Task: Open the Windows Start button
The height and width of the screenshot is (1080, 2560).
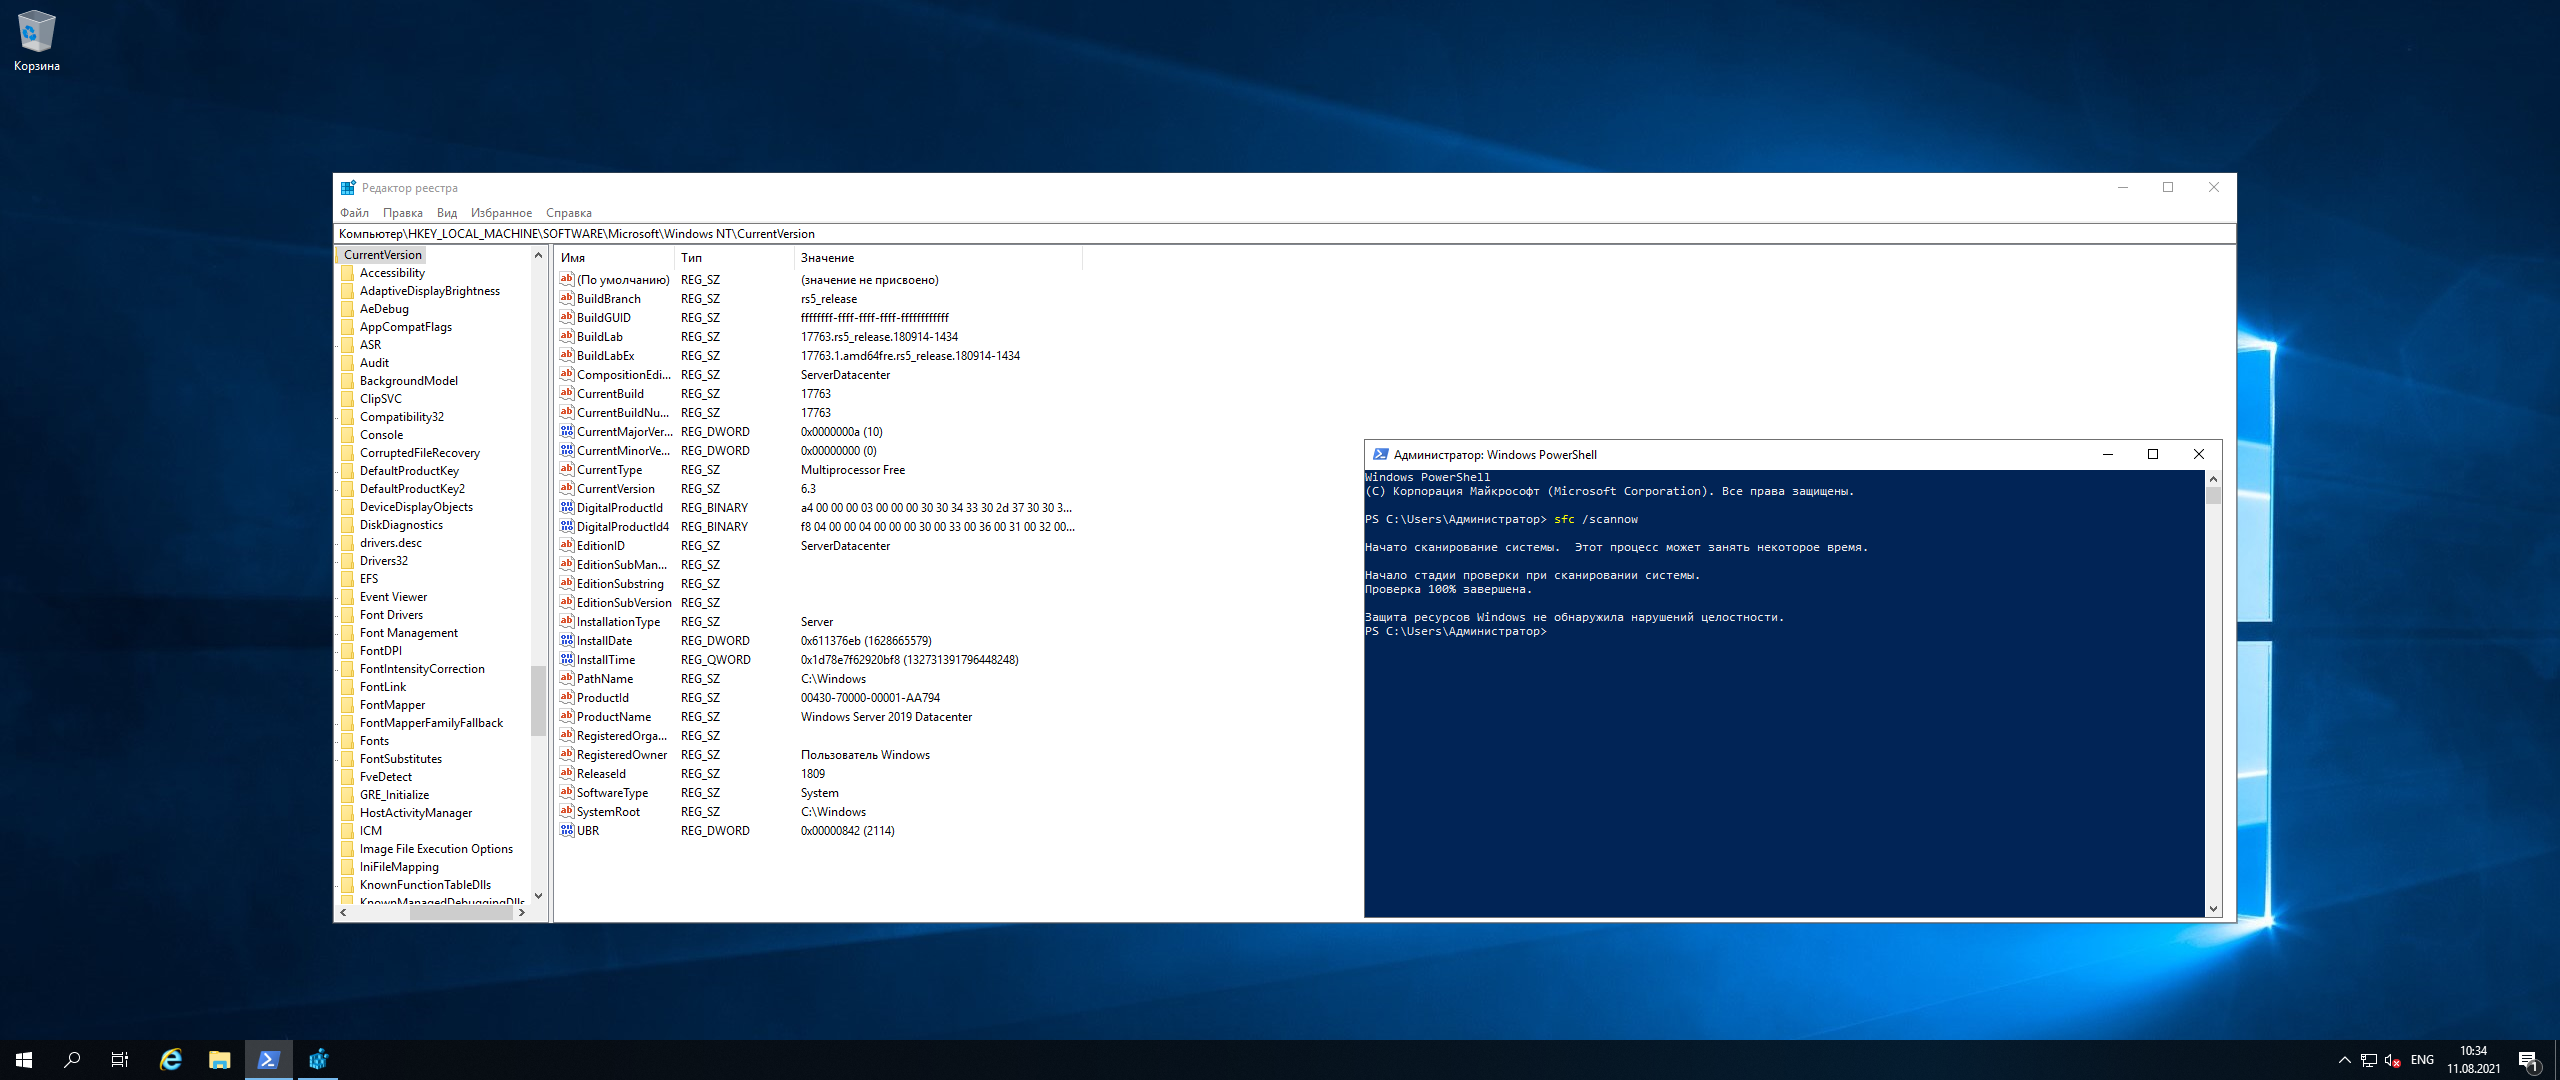Action: pyautogui.click(x=24, y=1060)
